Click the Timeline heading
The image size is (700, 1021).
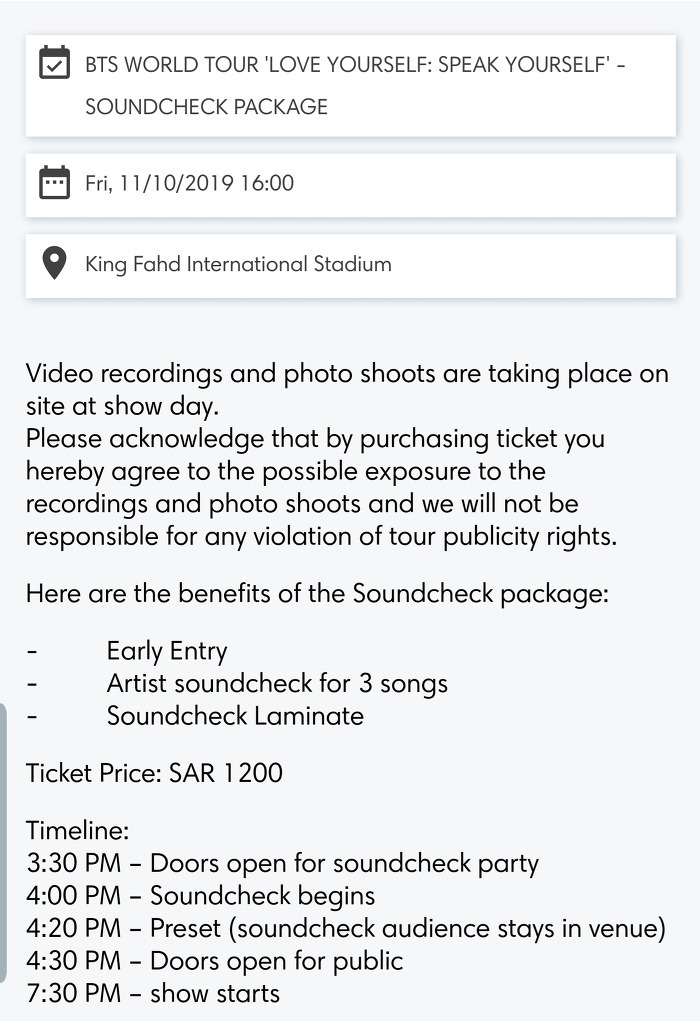pos(77,830)
